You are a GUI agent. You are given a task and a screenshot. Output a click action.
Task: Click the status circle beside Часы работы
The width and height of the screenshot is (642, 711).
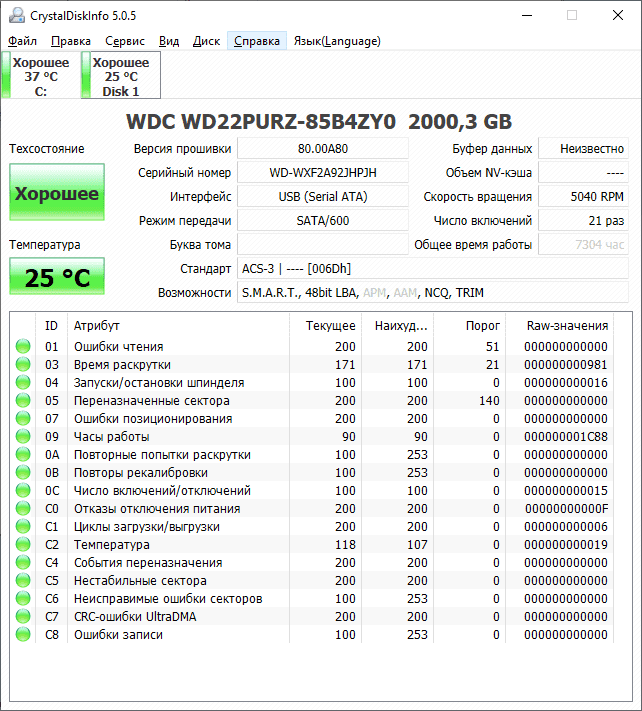coord(22,437)
